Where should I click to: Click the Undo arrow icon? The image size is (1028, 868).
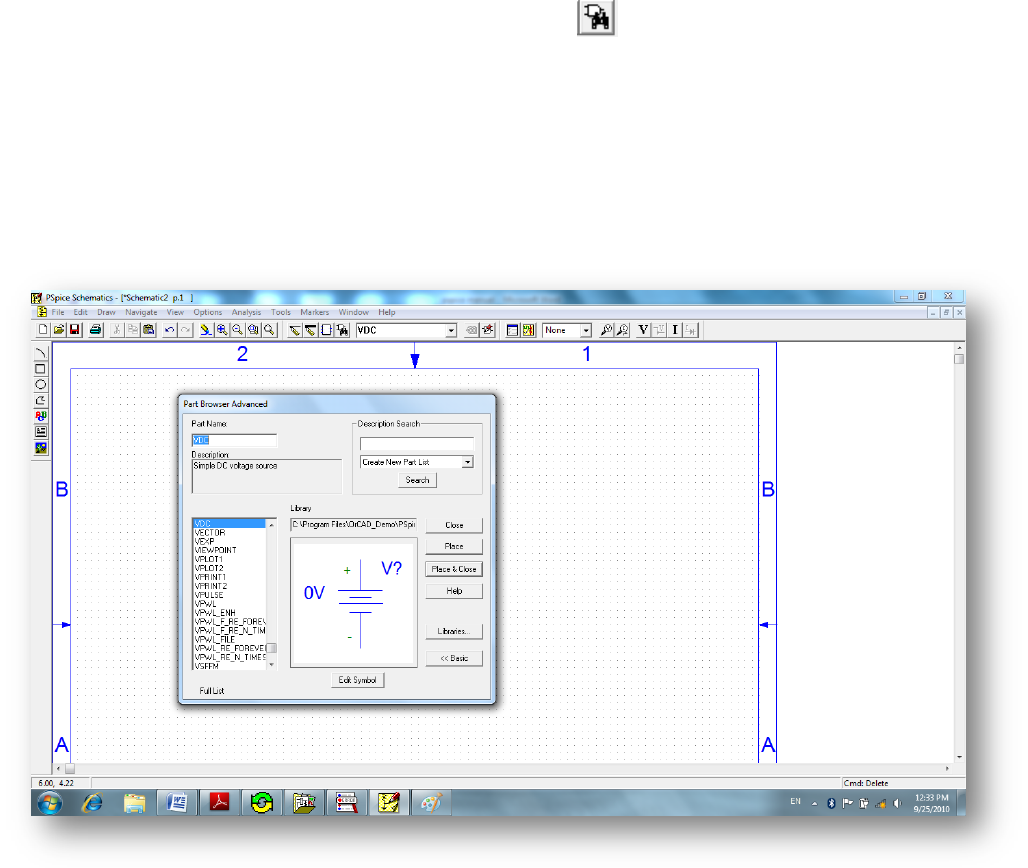click(x=170, y=330)
